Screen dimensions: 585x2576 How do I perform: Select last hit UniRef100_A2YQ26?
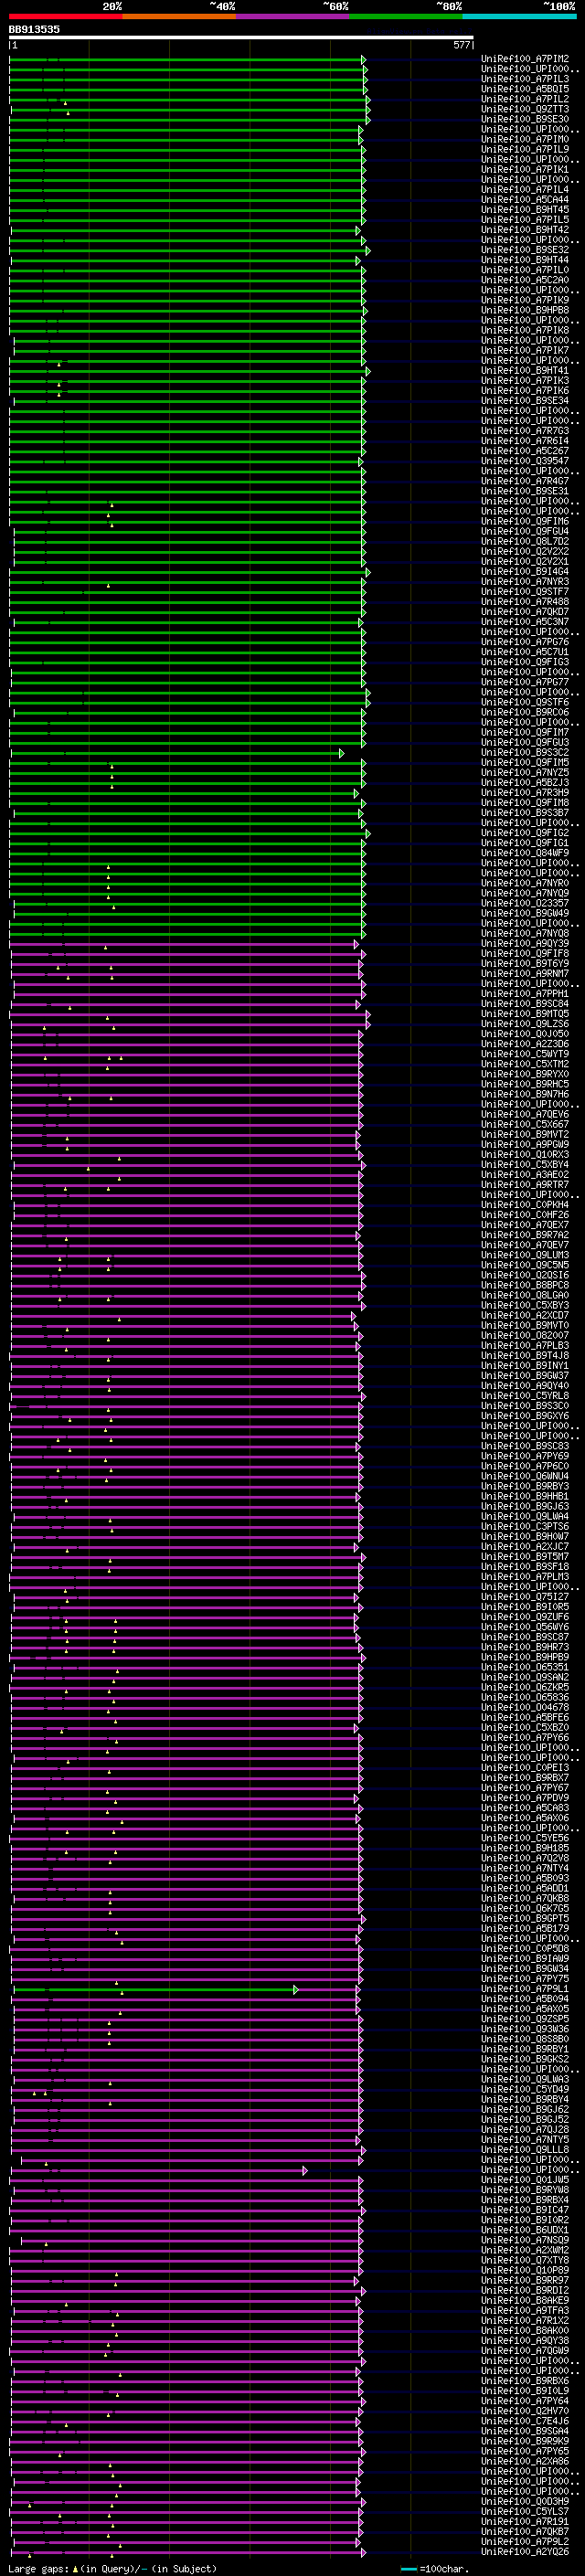[525, 2551]
